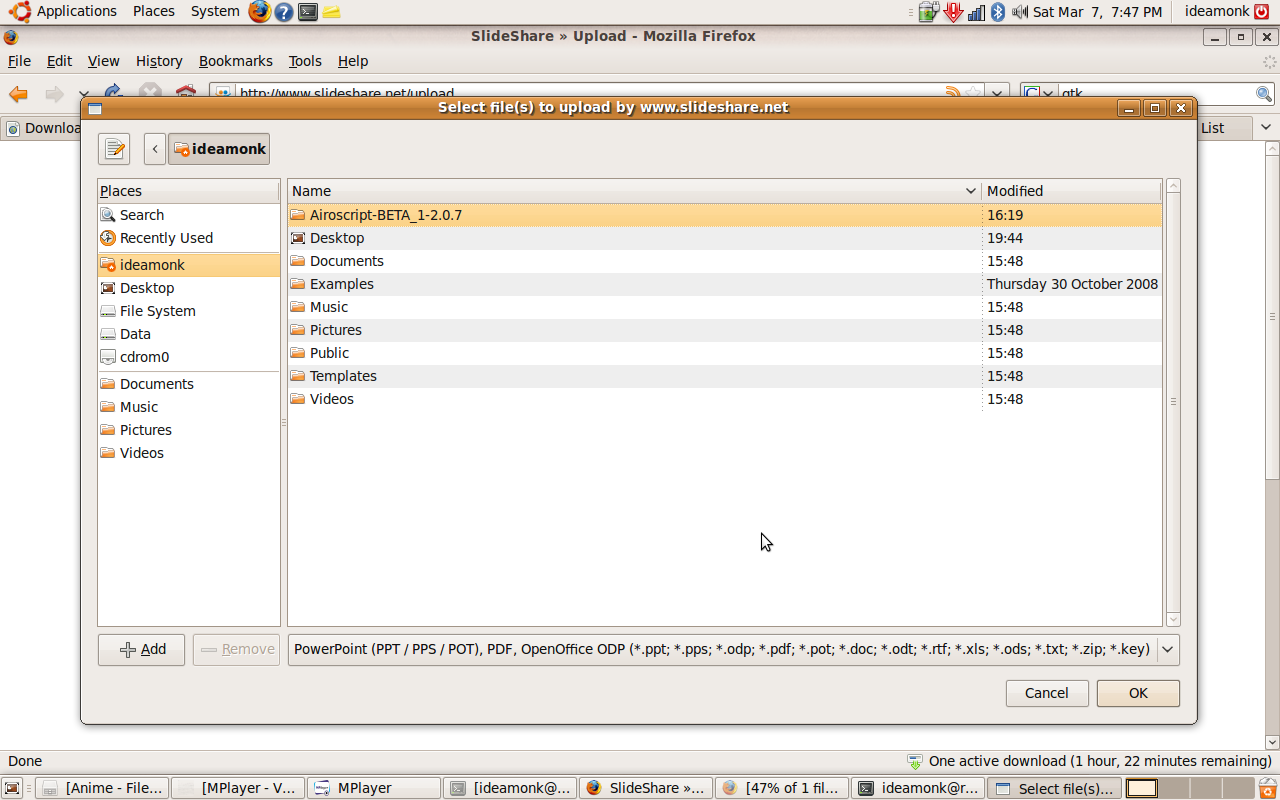Select cdrom0 in Places sidebar
The height and width of the screenshot is (800, 1280).
point(189,357)
